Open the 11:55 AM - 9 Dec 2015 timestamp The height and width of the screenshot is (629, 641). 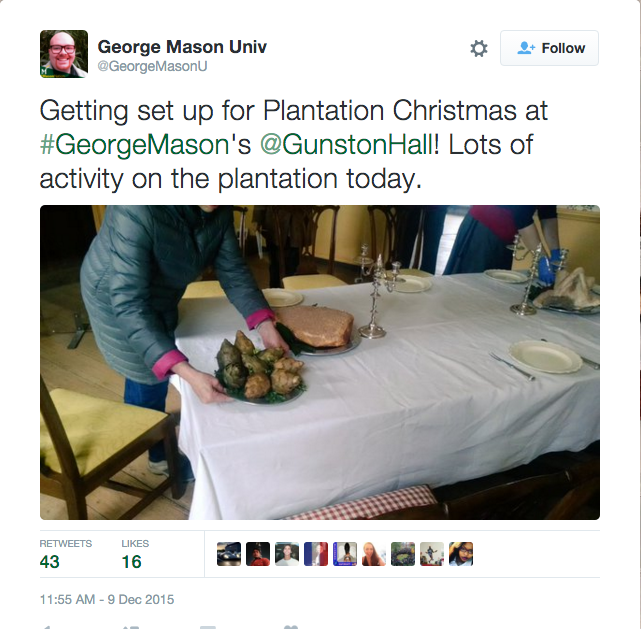point(107,600)
